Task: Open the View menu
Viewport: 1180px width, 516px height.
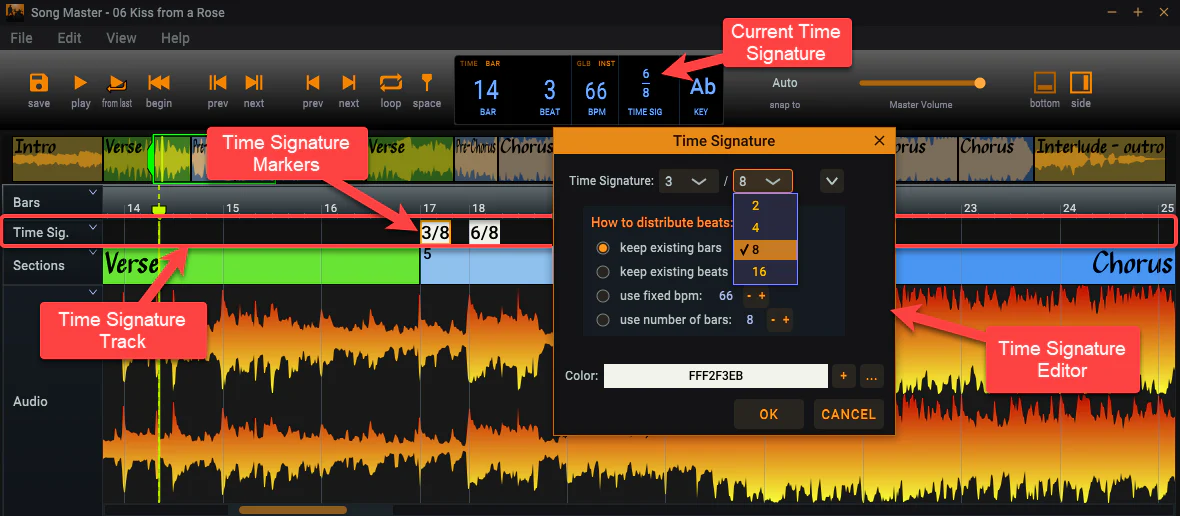Action: (x=121, y=38)
